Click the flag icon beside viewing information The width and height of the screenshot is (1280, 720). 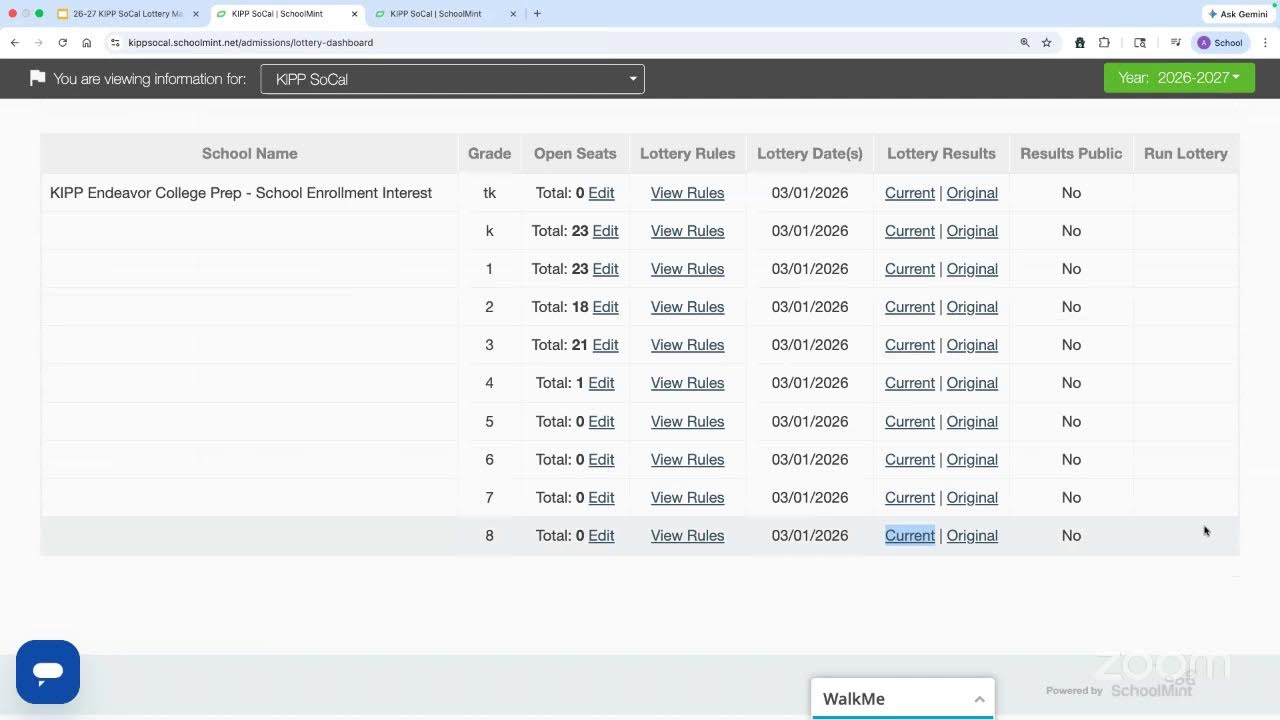point(38,78)
